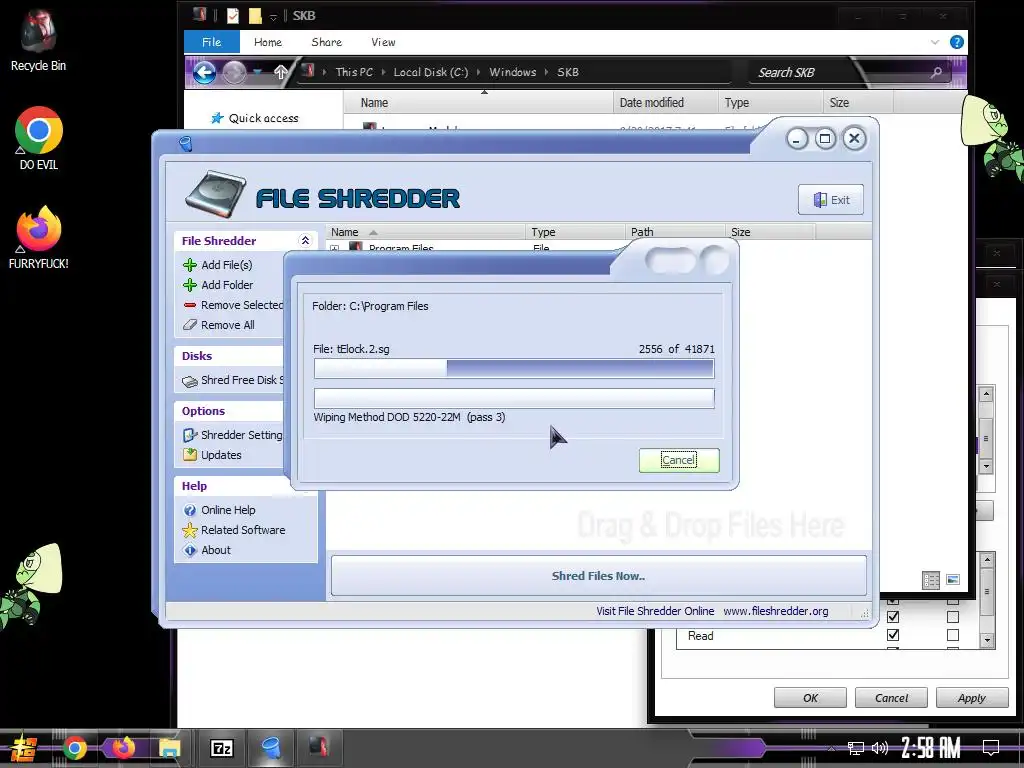This screenshot has width=1024, height=768.
Task: Collapse File Shredder sidebar section chevron
Action: [305, 241]
